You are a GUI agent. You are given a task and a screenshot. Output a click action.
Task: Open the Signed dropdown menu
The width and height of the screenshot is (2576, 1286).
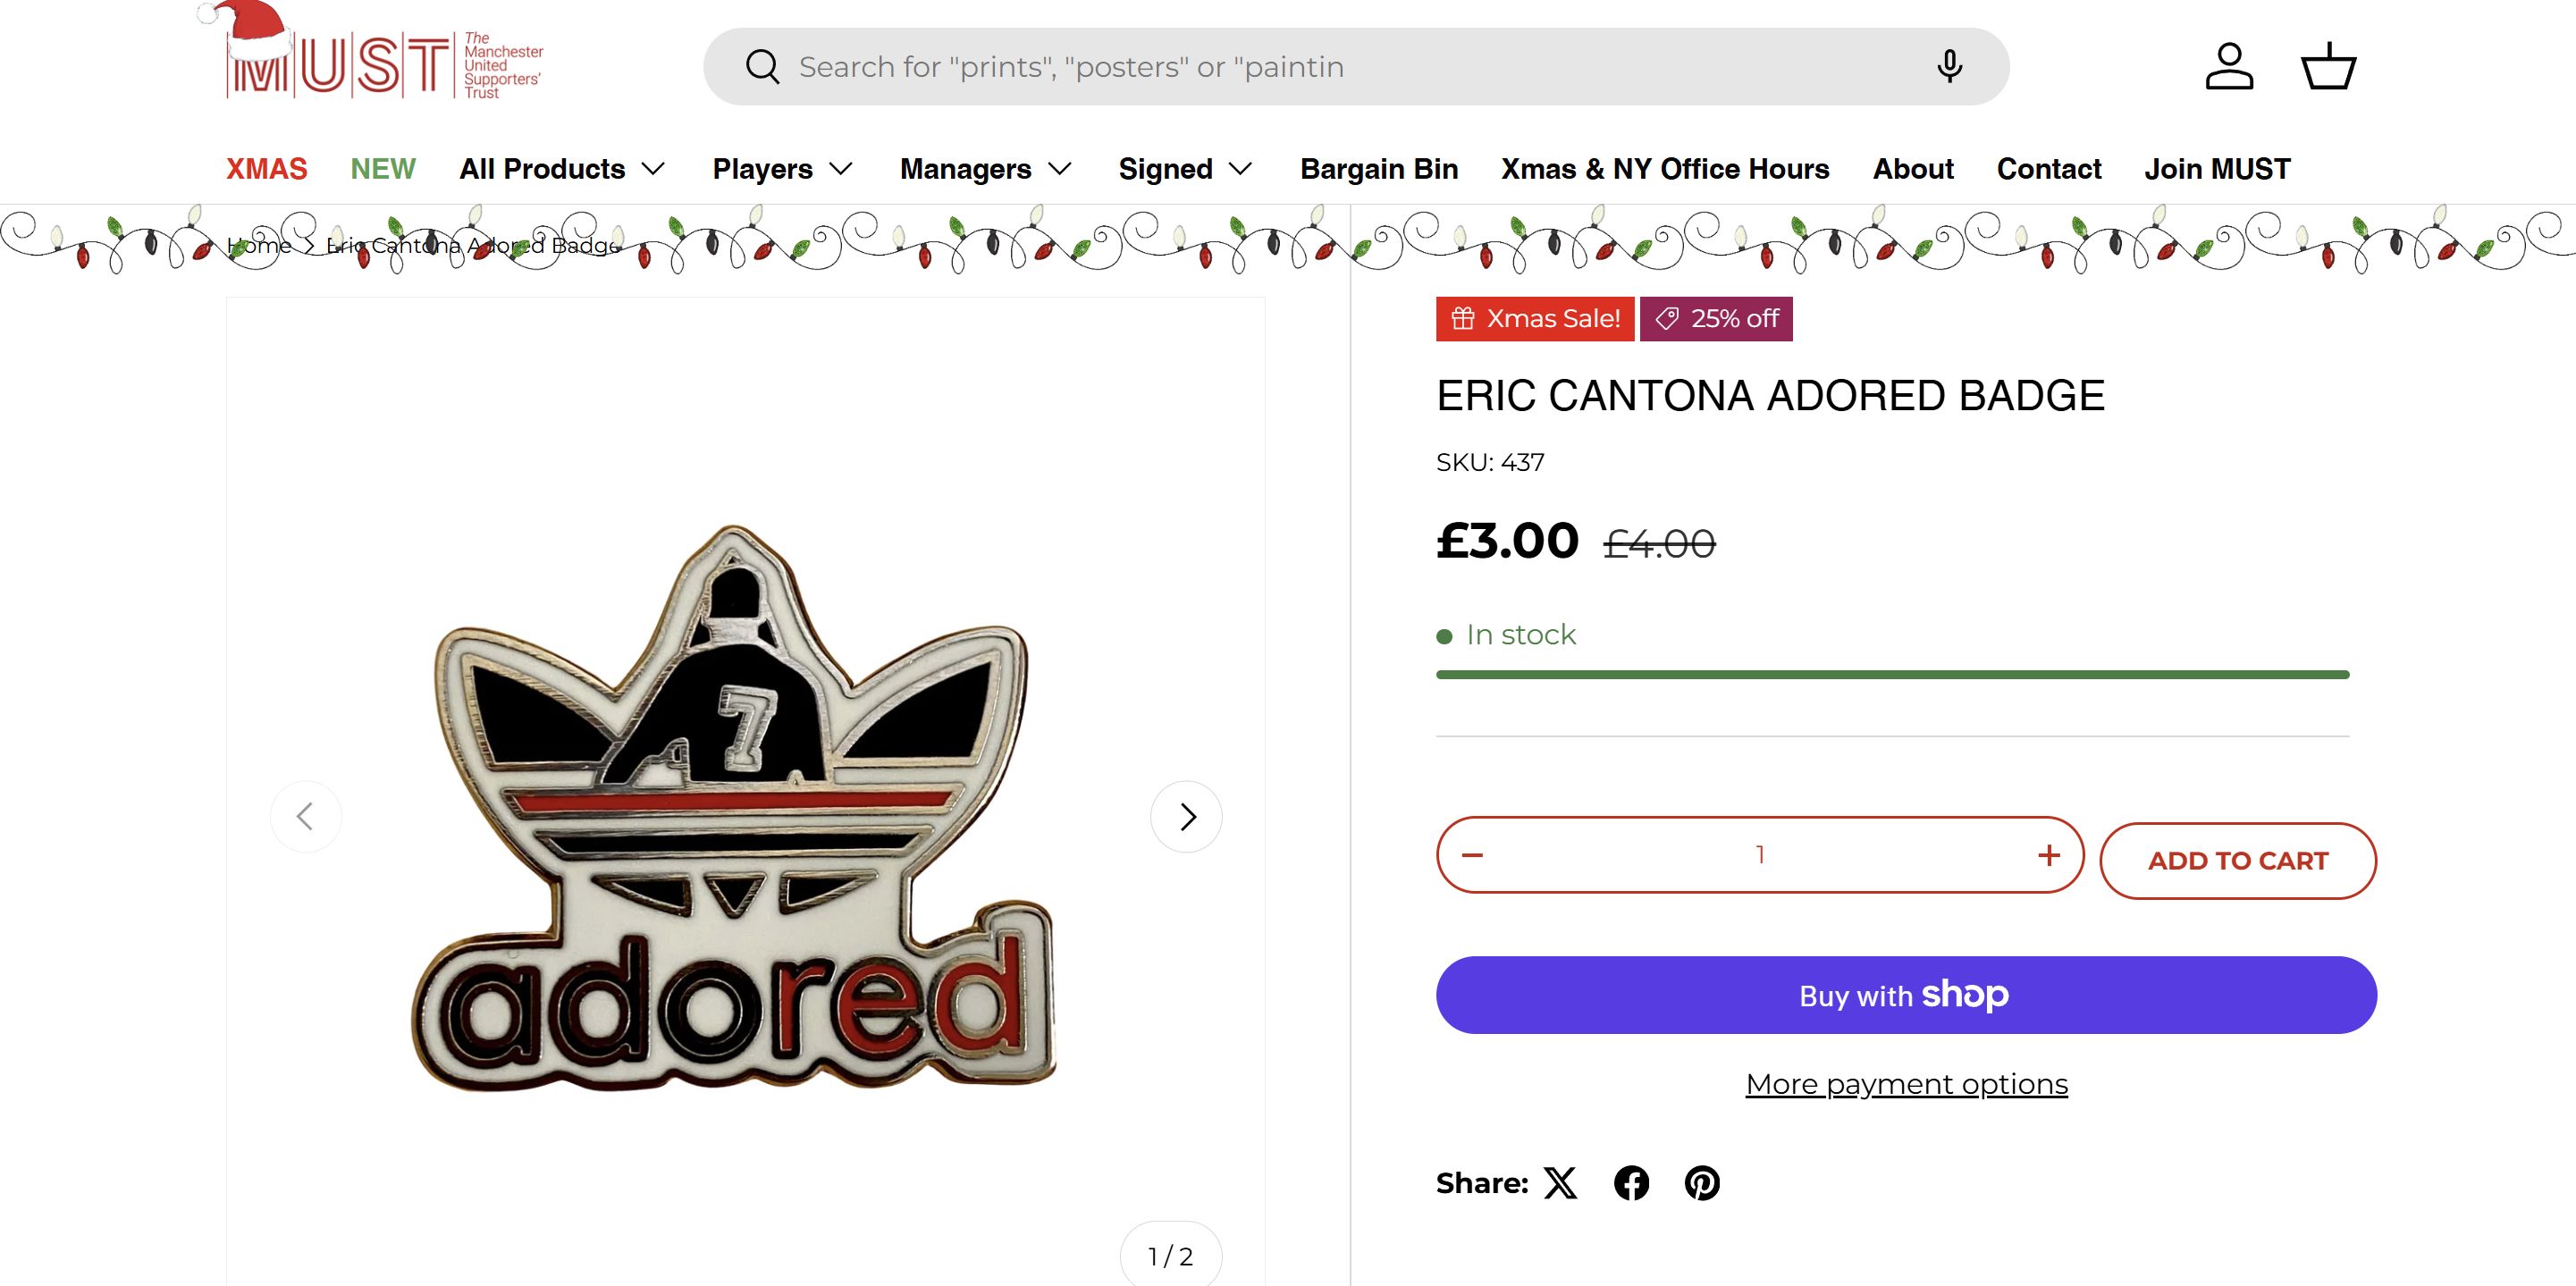[1185, 169]
